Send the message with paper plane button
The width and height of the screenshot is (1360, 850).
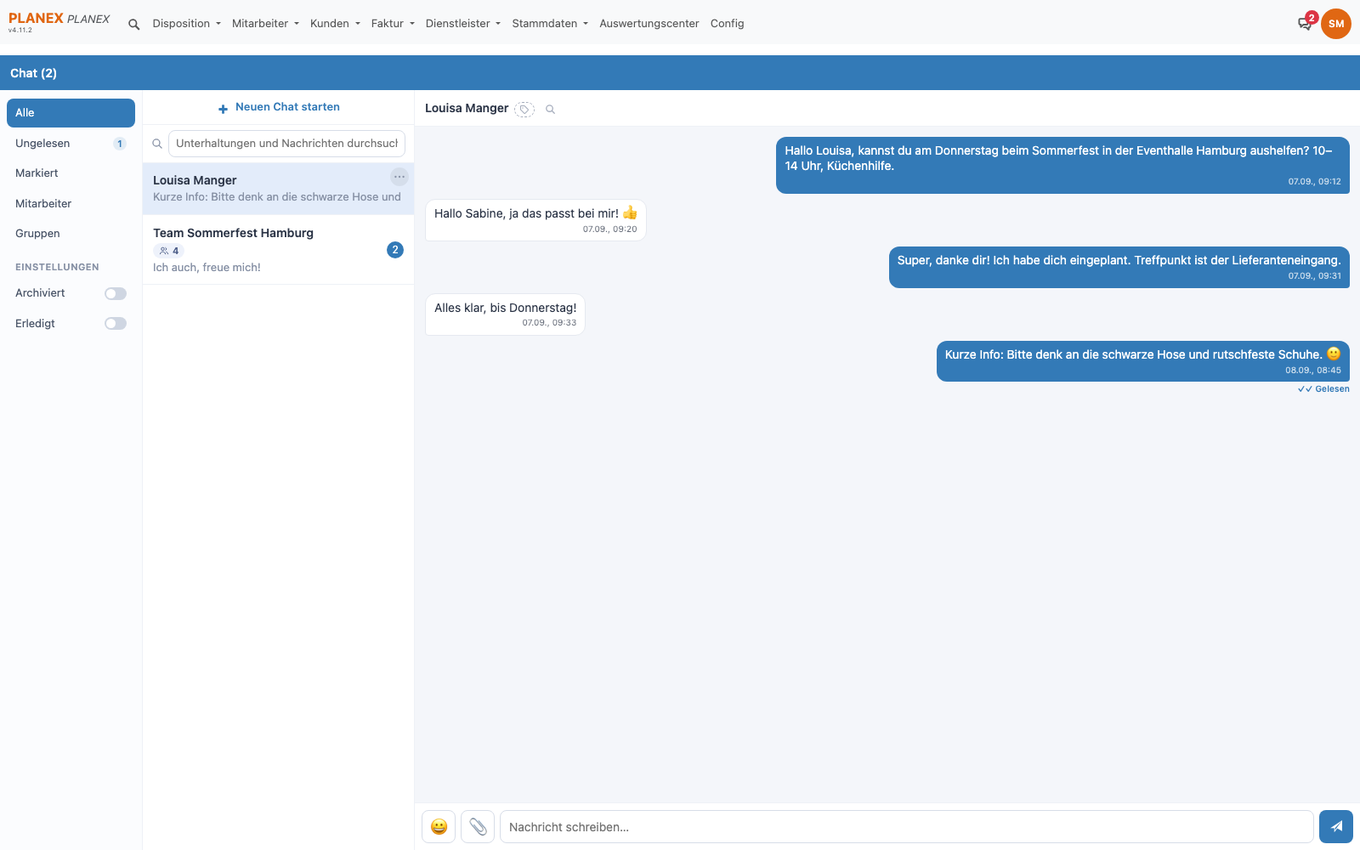pos(1336,827)
